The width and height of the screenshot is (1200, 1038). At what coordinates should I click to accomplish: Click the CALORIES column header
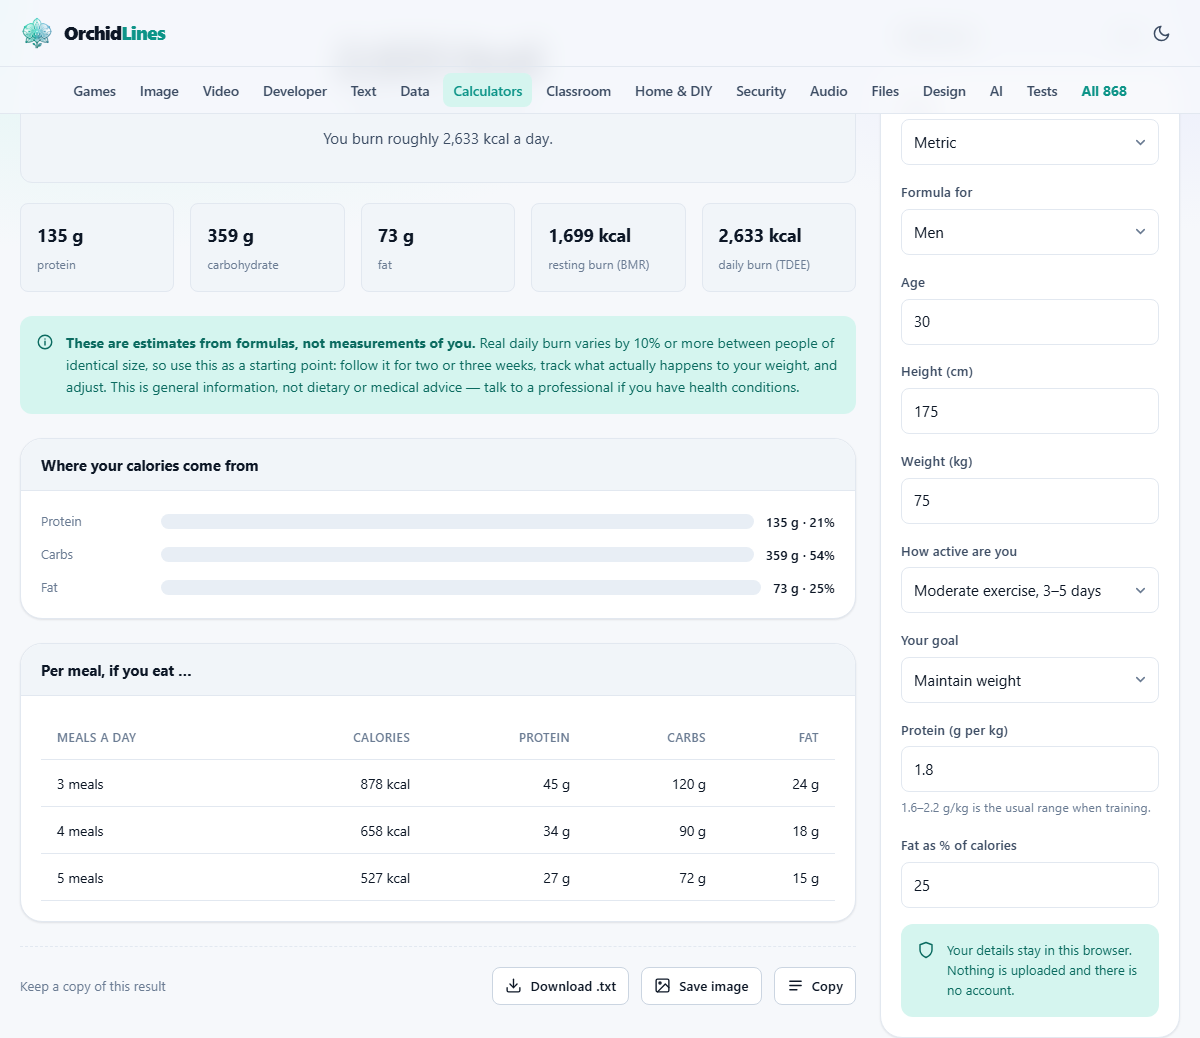coord(381,737)
